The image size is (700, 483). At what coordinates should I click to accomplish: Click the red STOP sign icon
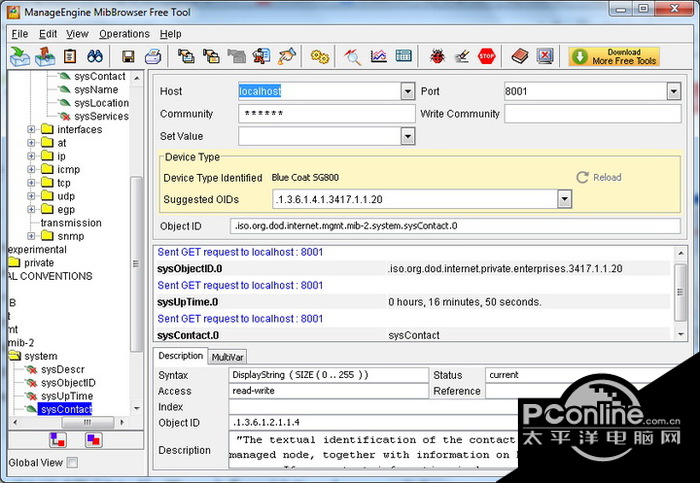click(487, 56)
